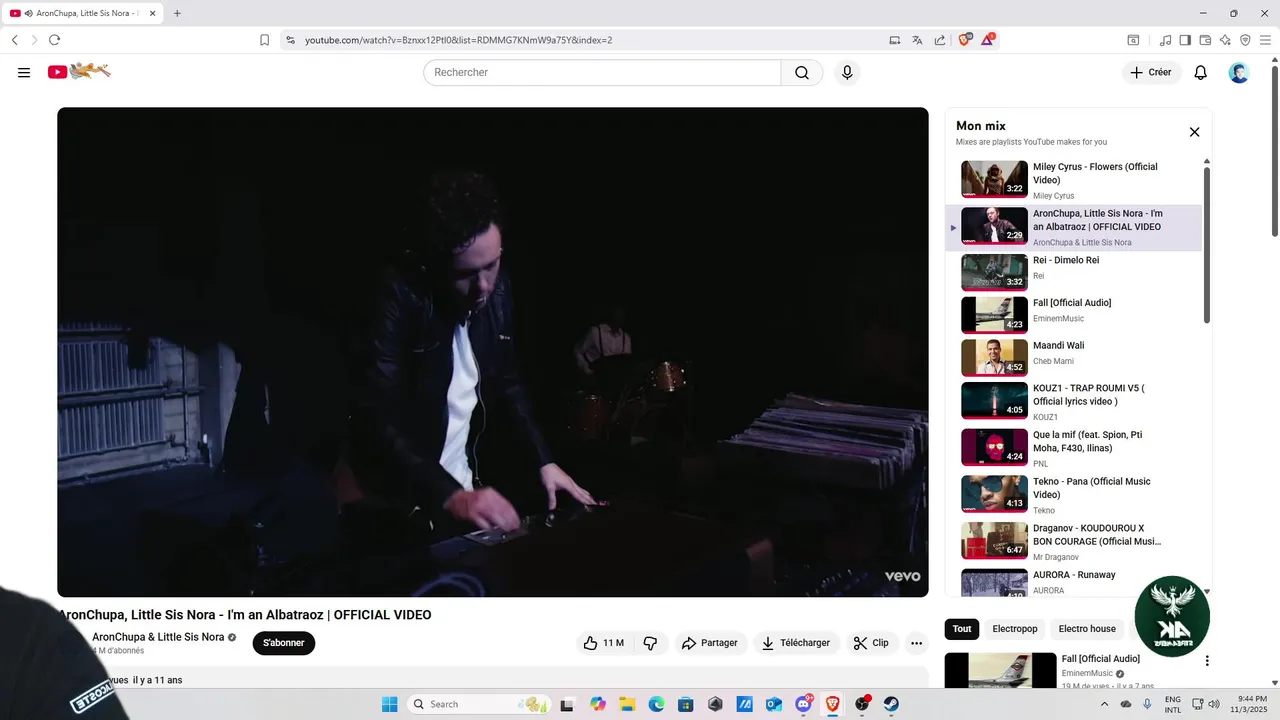
Task: Play Rei - Dimelo Rei from playlist
Action: tap(1074, 272)
